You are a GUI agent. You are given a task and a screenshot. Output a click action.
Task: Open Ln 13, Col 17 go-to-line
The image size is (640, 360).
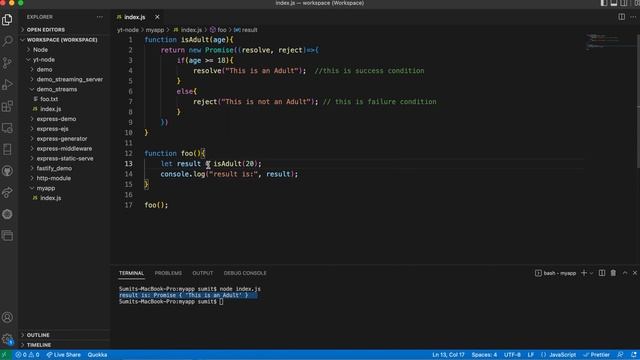(448, 355)
